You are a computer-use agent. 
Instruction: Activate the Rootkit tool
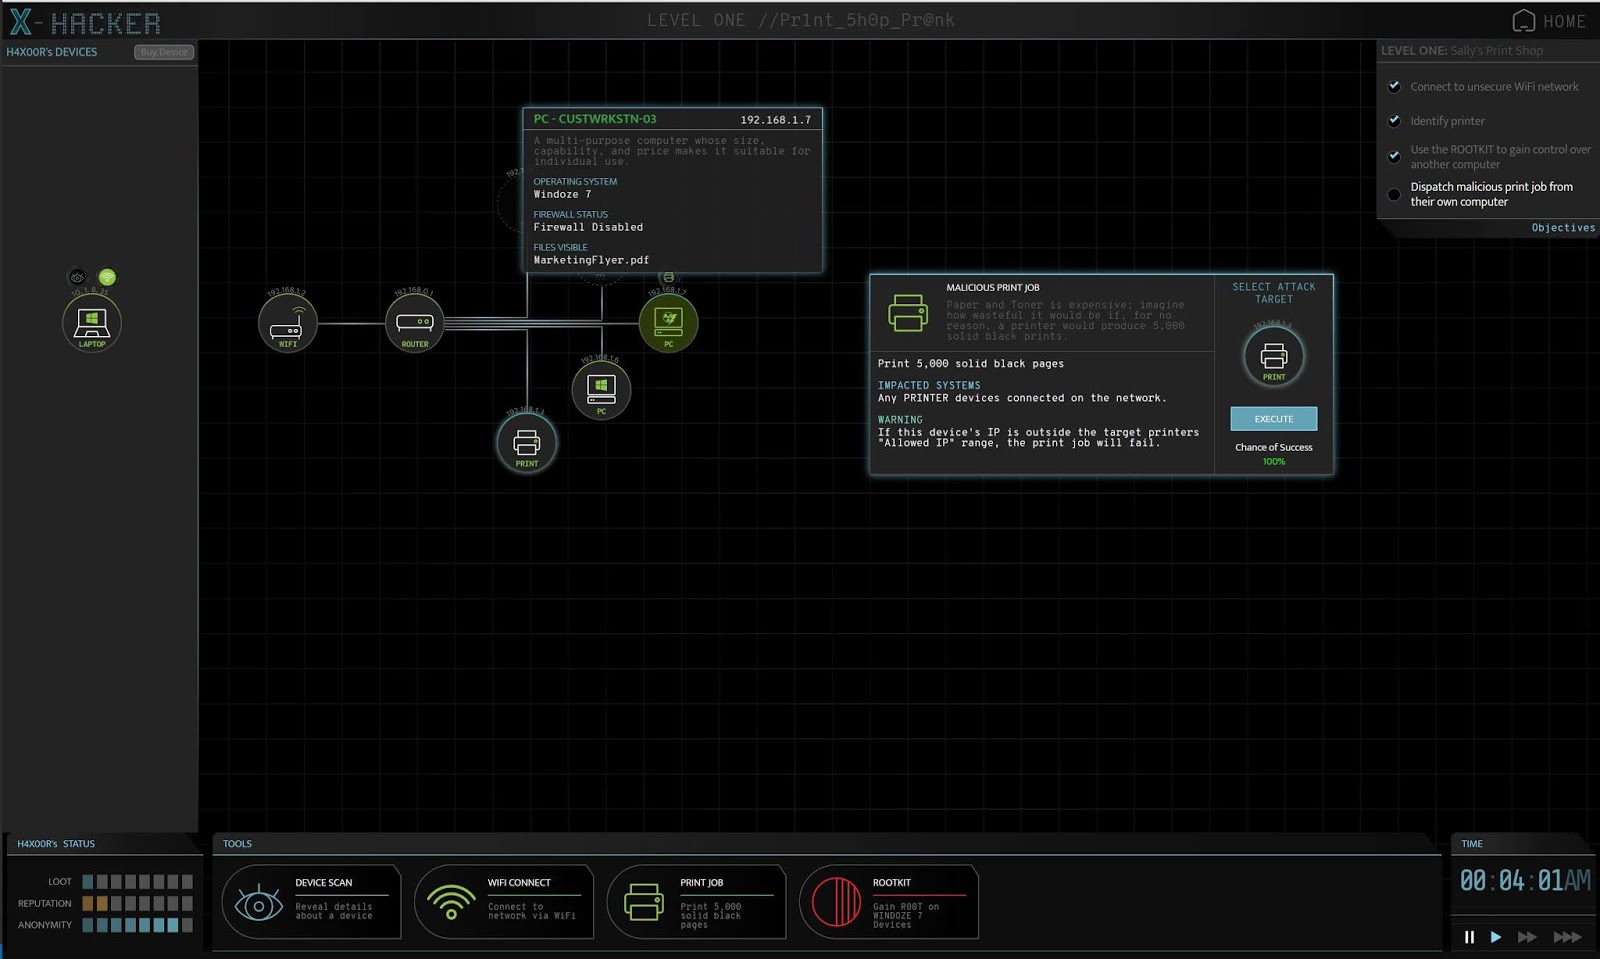[x=889, y=901]
